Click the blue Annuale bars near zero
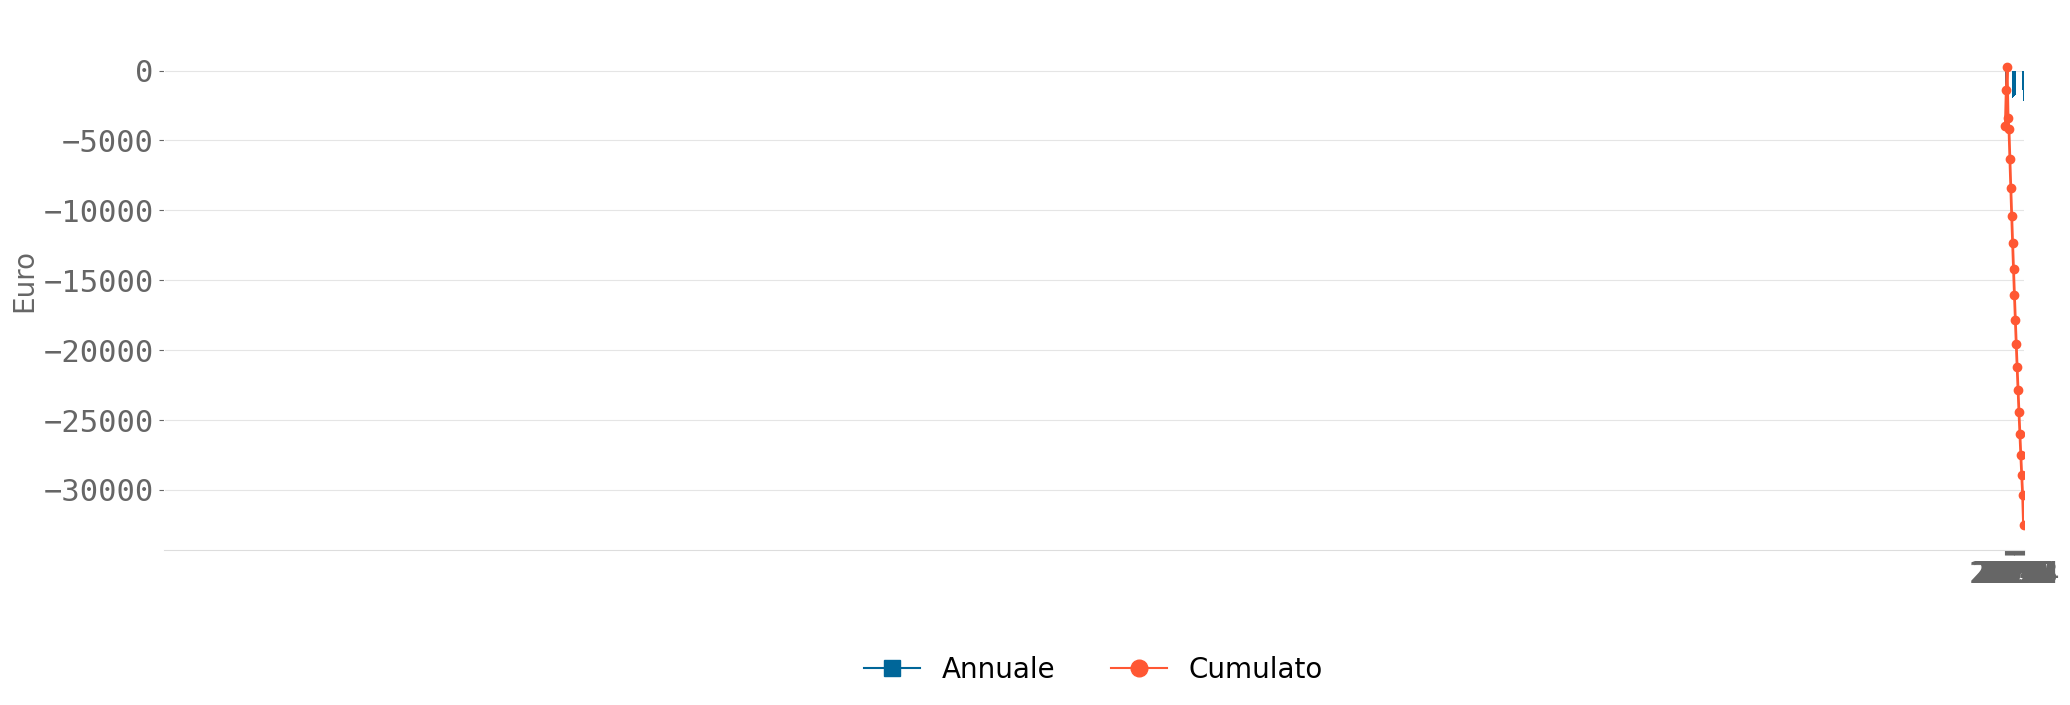Image resolution: width=2070 pixels, height=705 pixels. (2018, 84)
